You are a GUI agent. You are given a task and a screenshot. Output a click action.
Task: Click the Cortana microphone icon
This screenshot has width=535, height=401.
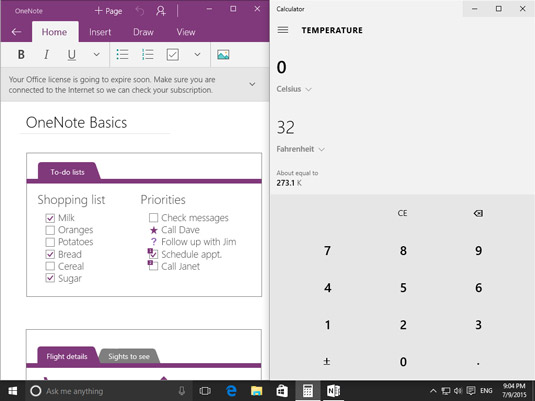(182, 391)
